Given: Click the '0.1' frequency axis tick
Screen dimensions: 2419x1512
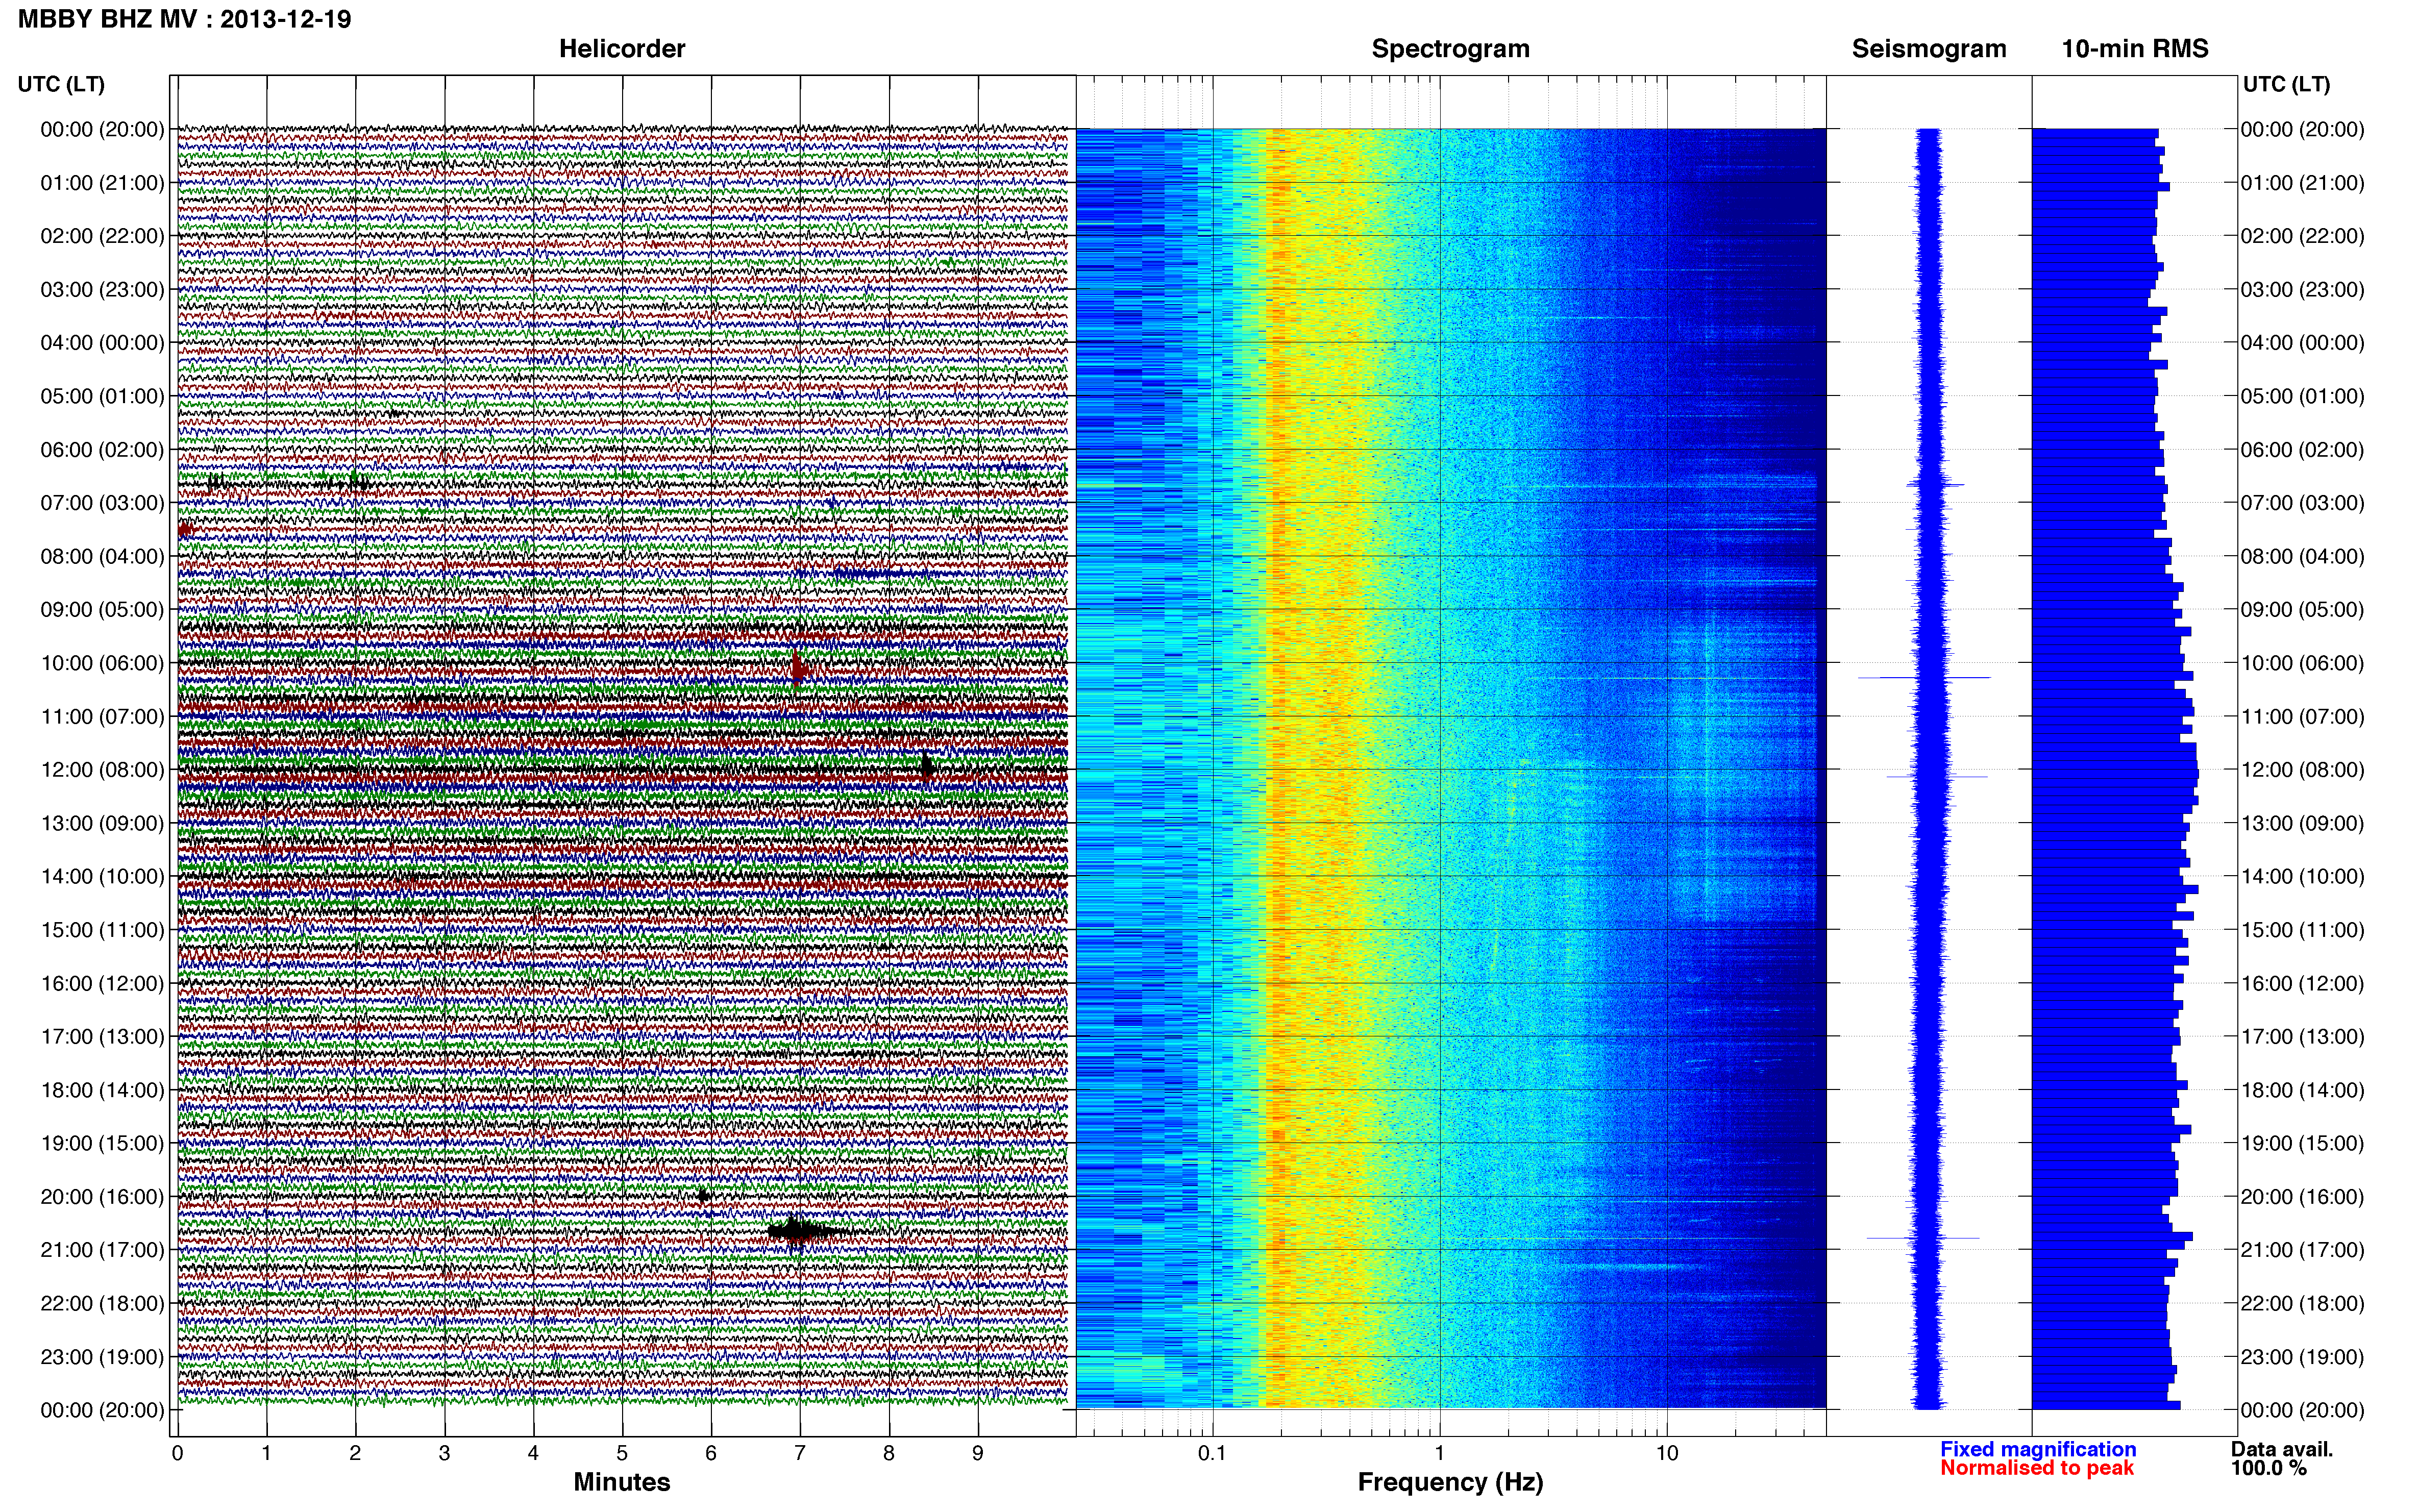Looking at the screenshot, I should [1212, 1453].
